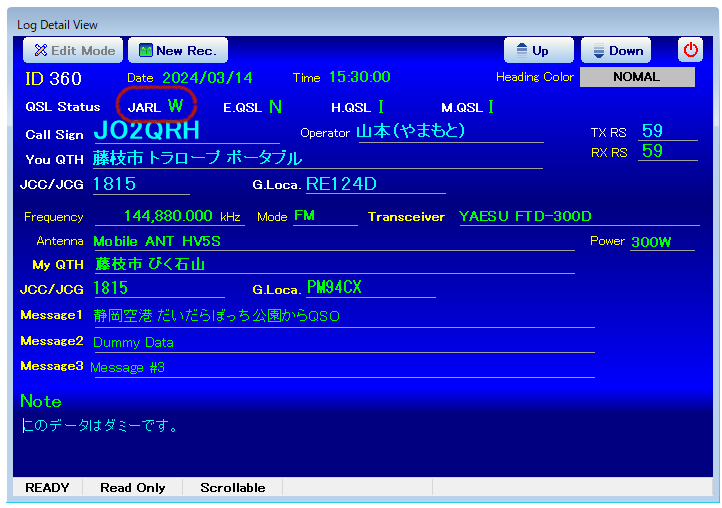Click the Read Only status bar panel
The width and height of the screenshot is (722, 508).
pyautogui.click(x=134, y=488)
